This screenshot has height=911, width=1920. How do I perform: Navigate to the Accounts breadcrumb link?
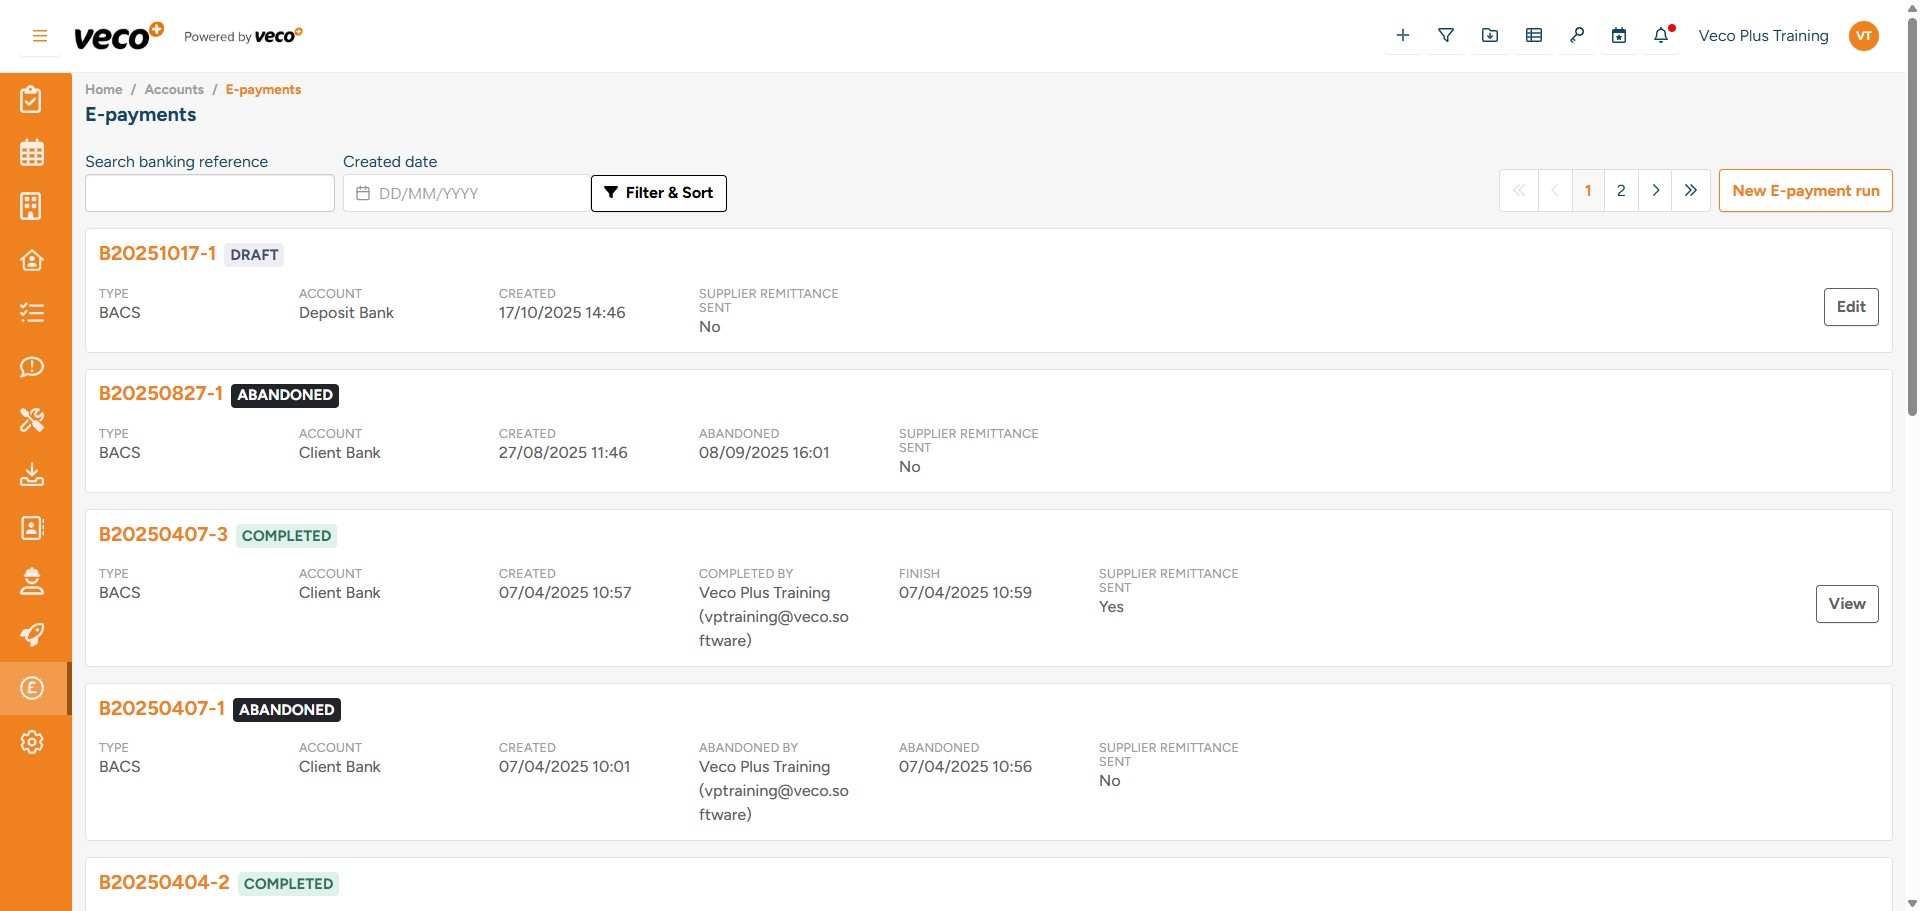click(x=174, y=89)
